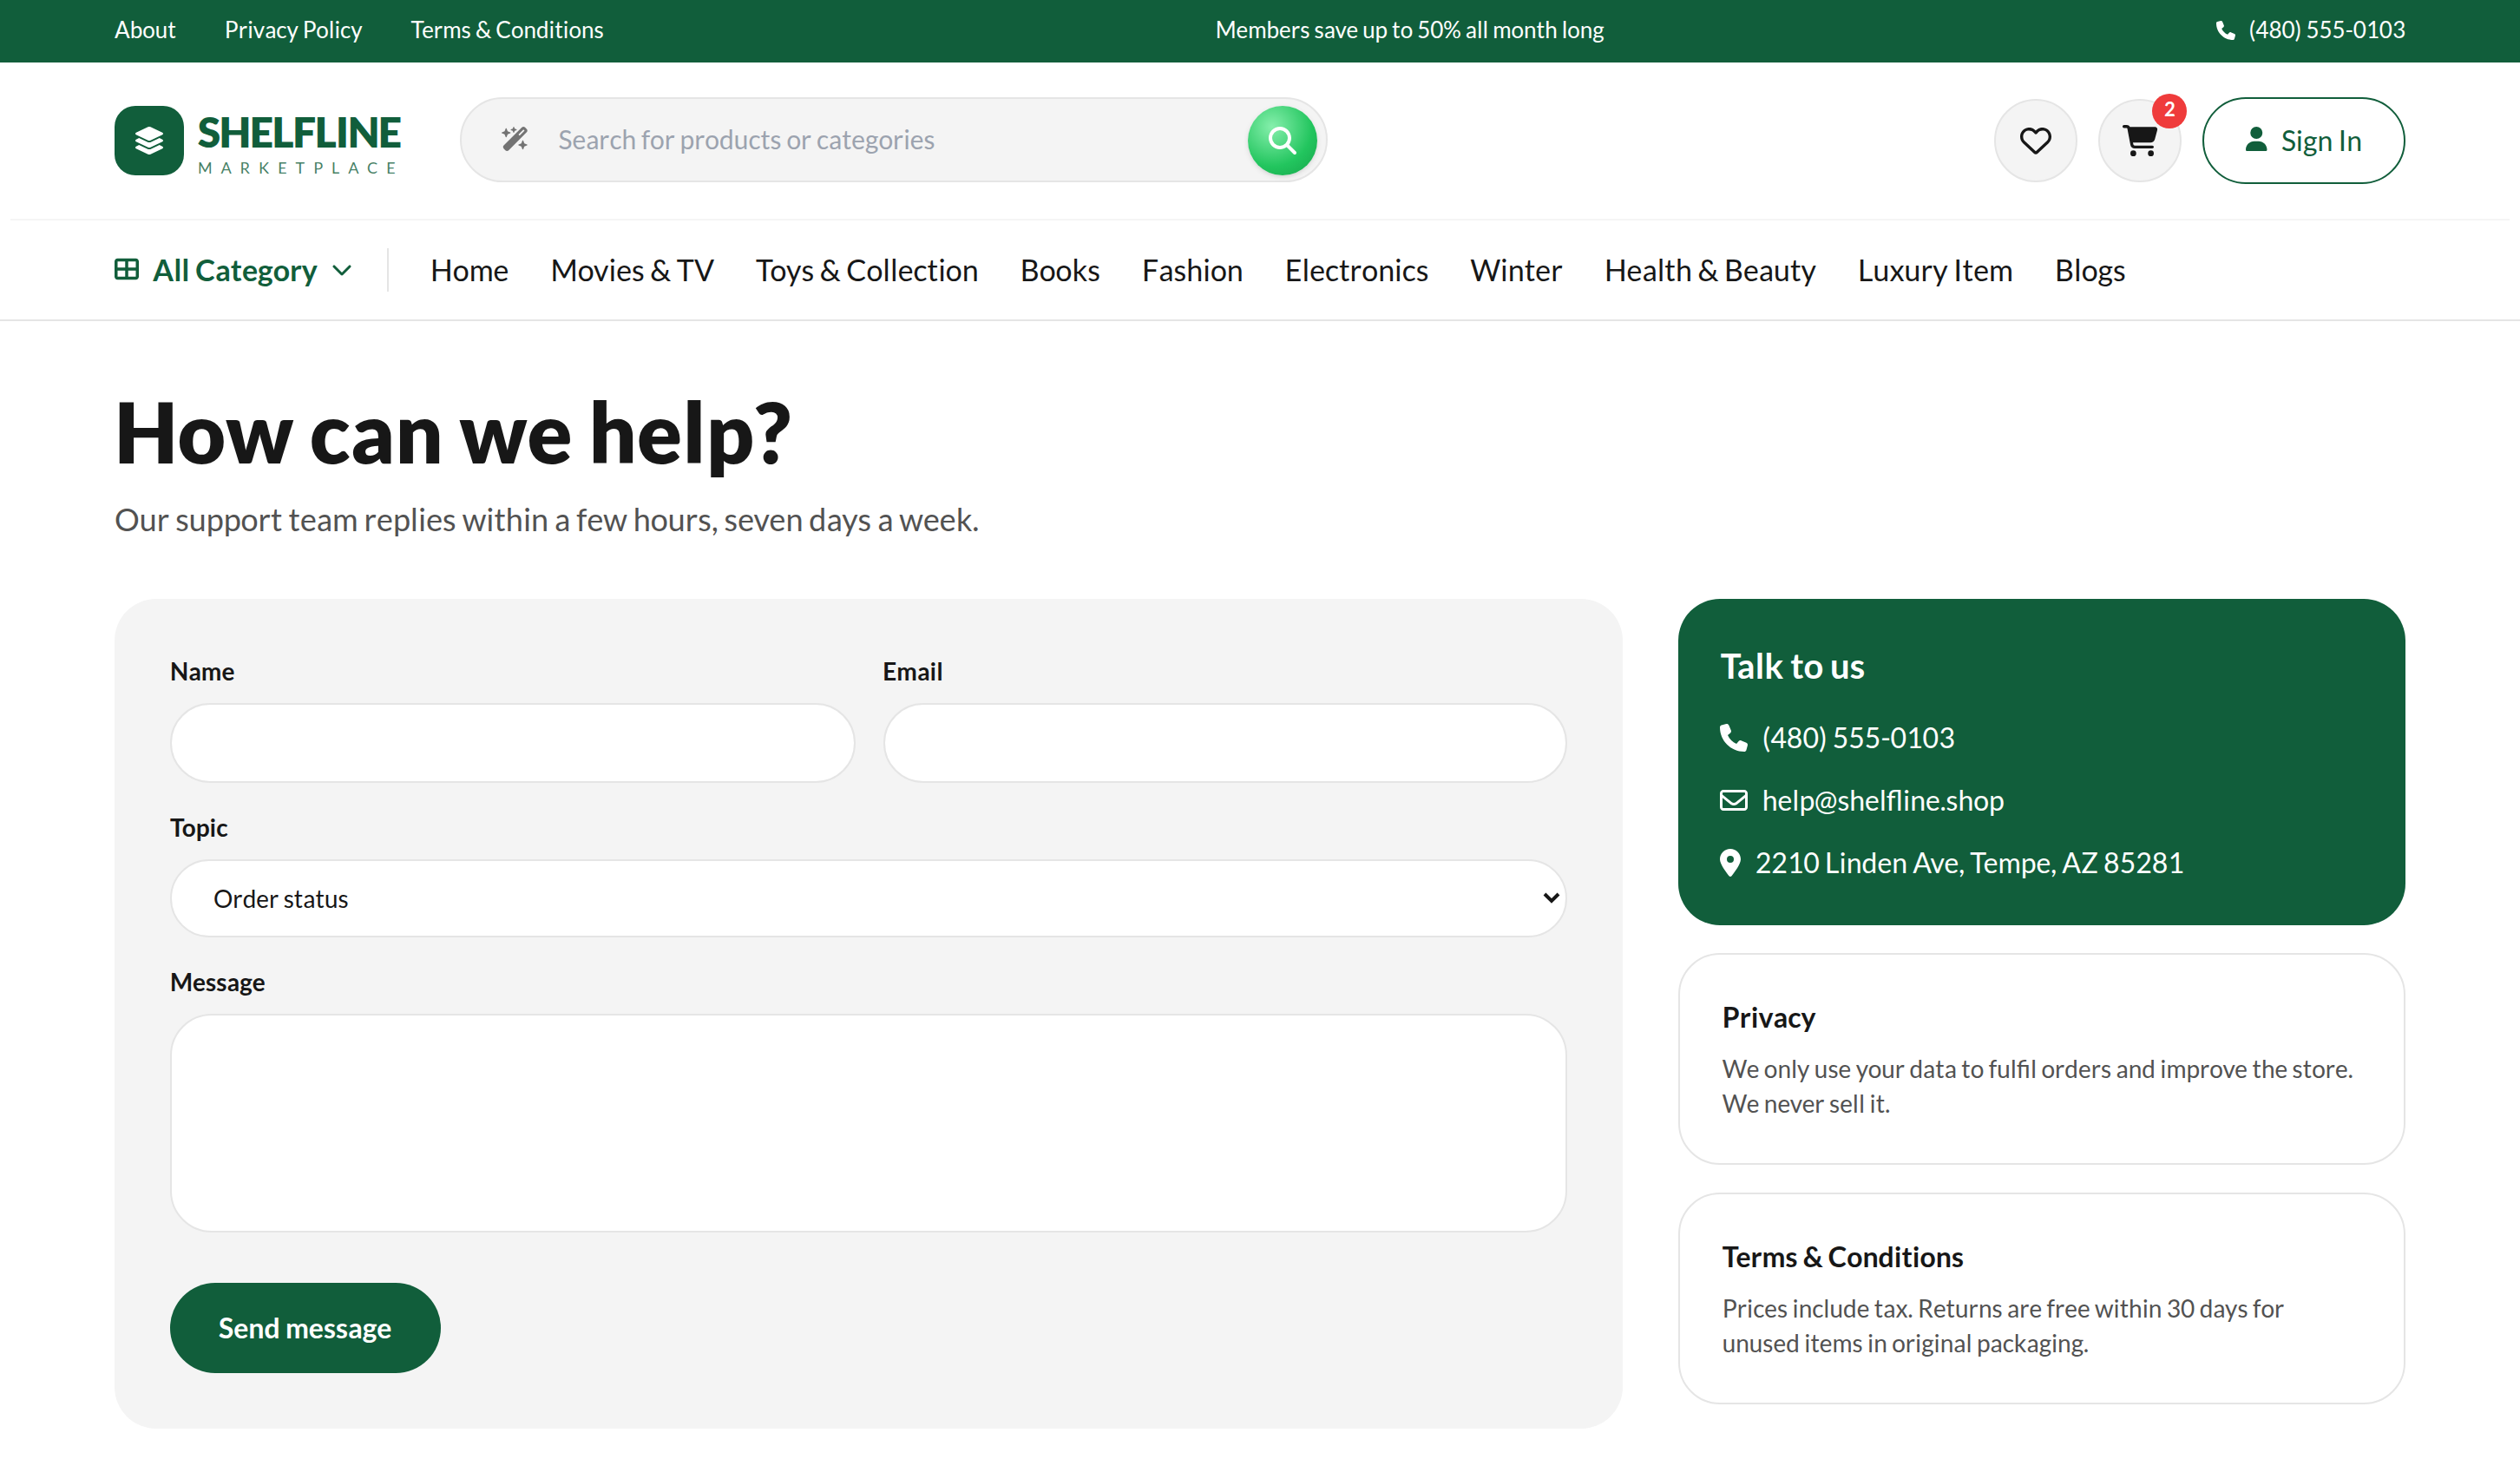Click the Sign In button
Image resolution: width=2520 pixels, height=1479 pixels.
[x=2302, y=140]
